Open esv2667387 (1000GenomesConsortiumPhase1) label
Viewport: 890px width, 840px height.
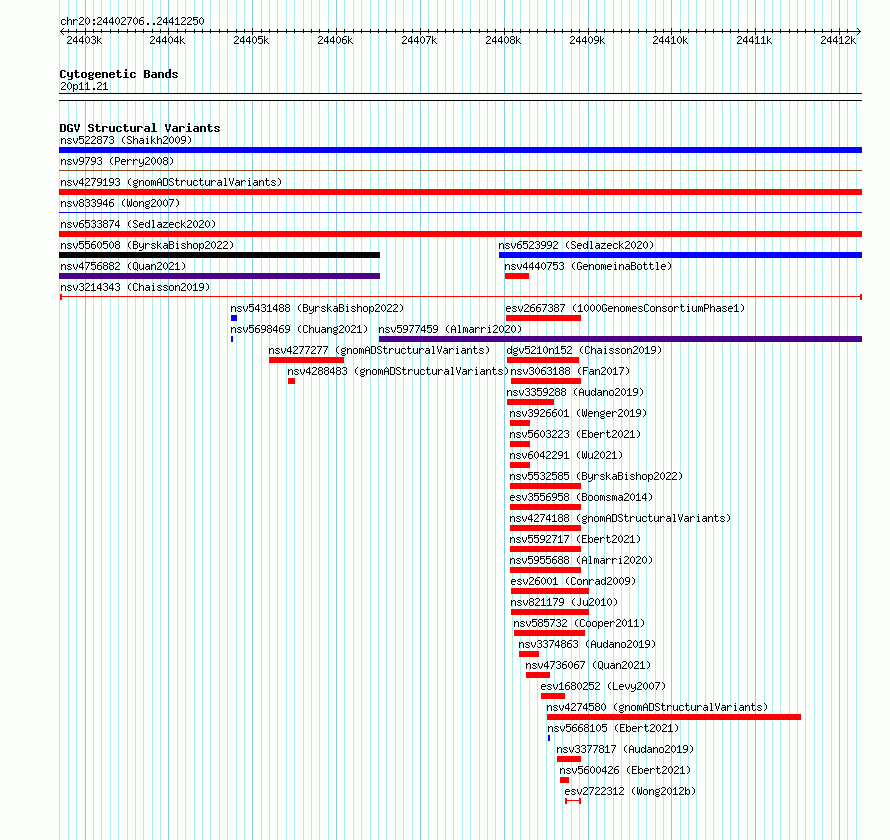click(625, 308)
